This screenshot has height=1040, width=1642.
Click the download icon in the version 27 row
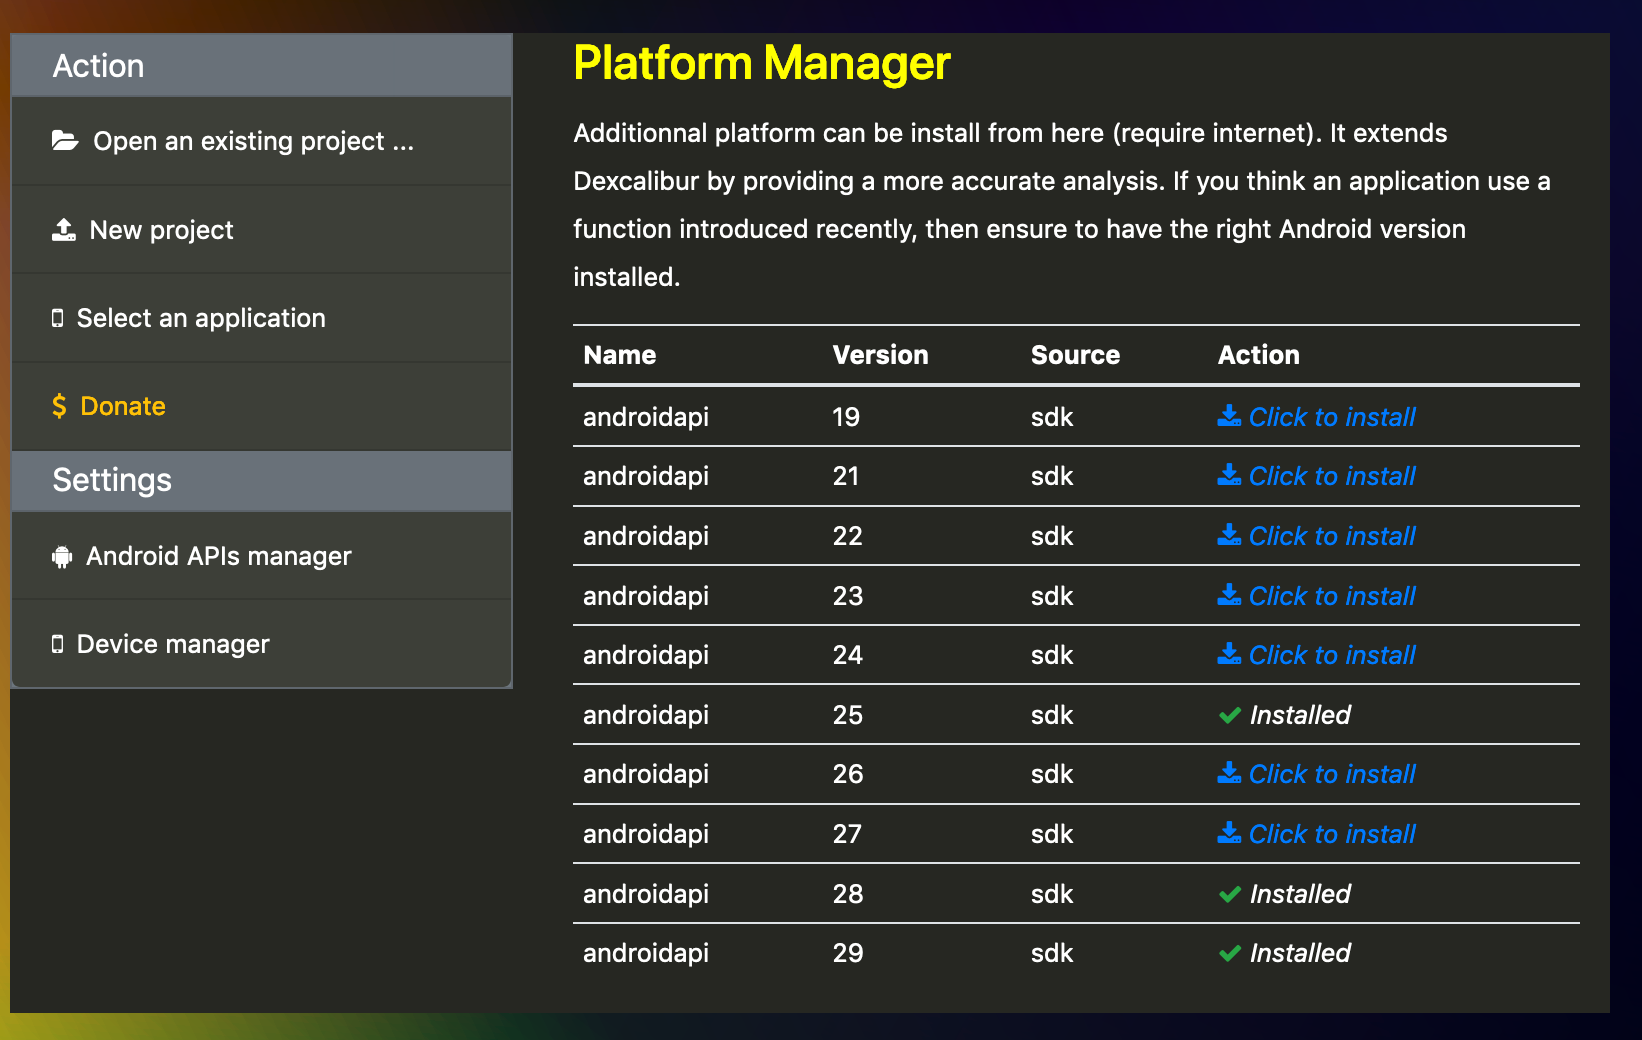pyautogui.click(x=1229, y=833)
